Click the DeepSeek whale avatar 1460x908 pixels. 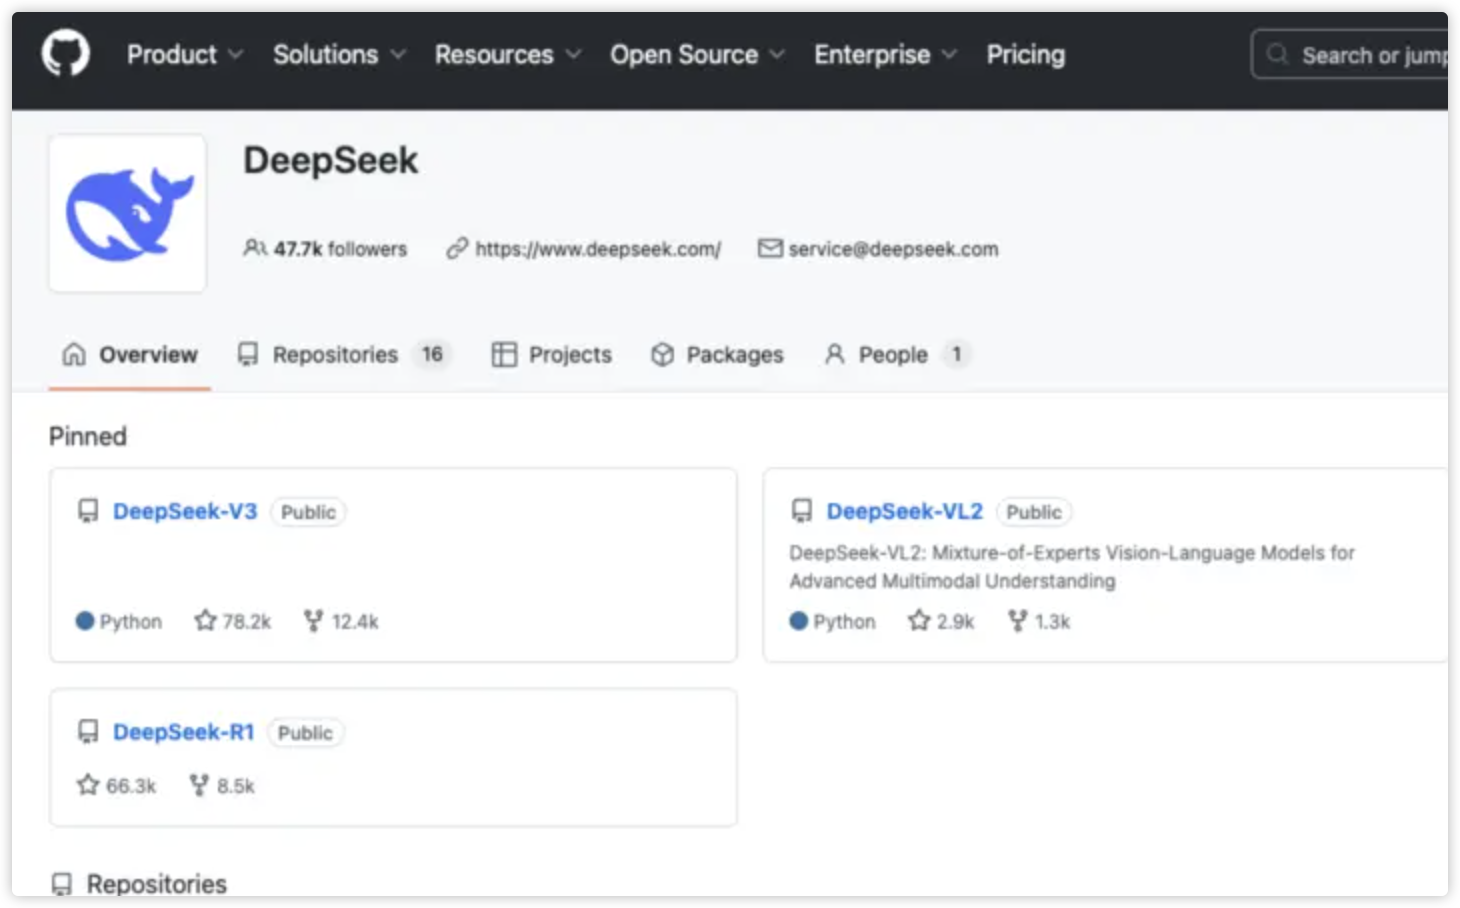(x=128, y=214)
